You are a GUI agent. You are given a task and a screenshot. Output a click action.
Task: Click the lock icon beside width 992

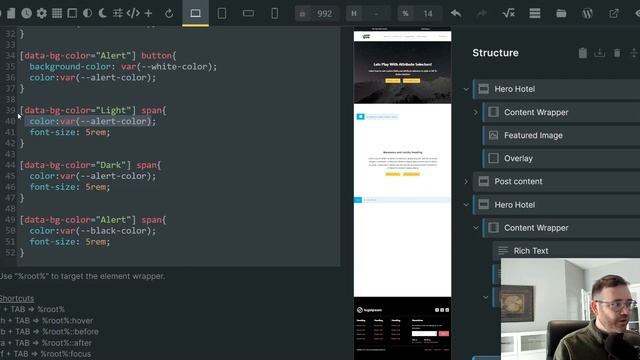point(302,14)
